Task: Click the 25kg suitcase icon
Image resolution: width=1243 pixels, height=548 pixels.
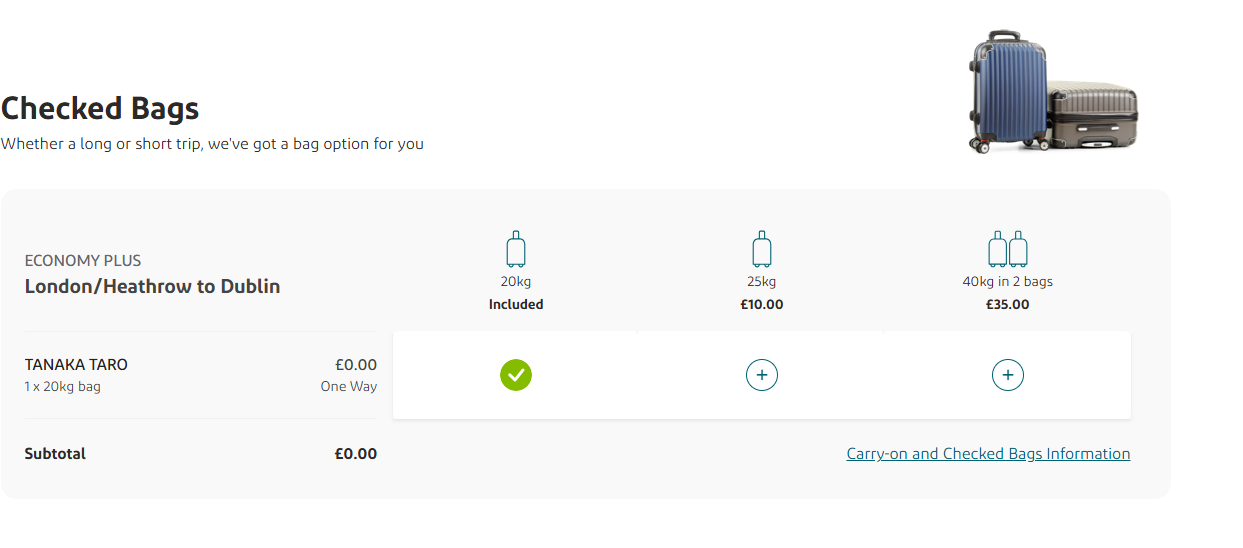Action: [x=762, y=249]
